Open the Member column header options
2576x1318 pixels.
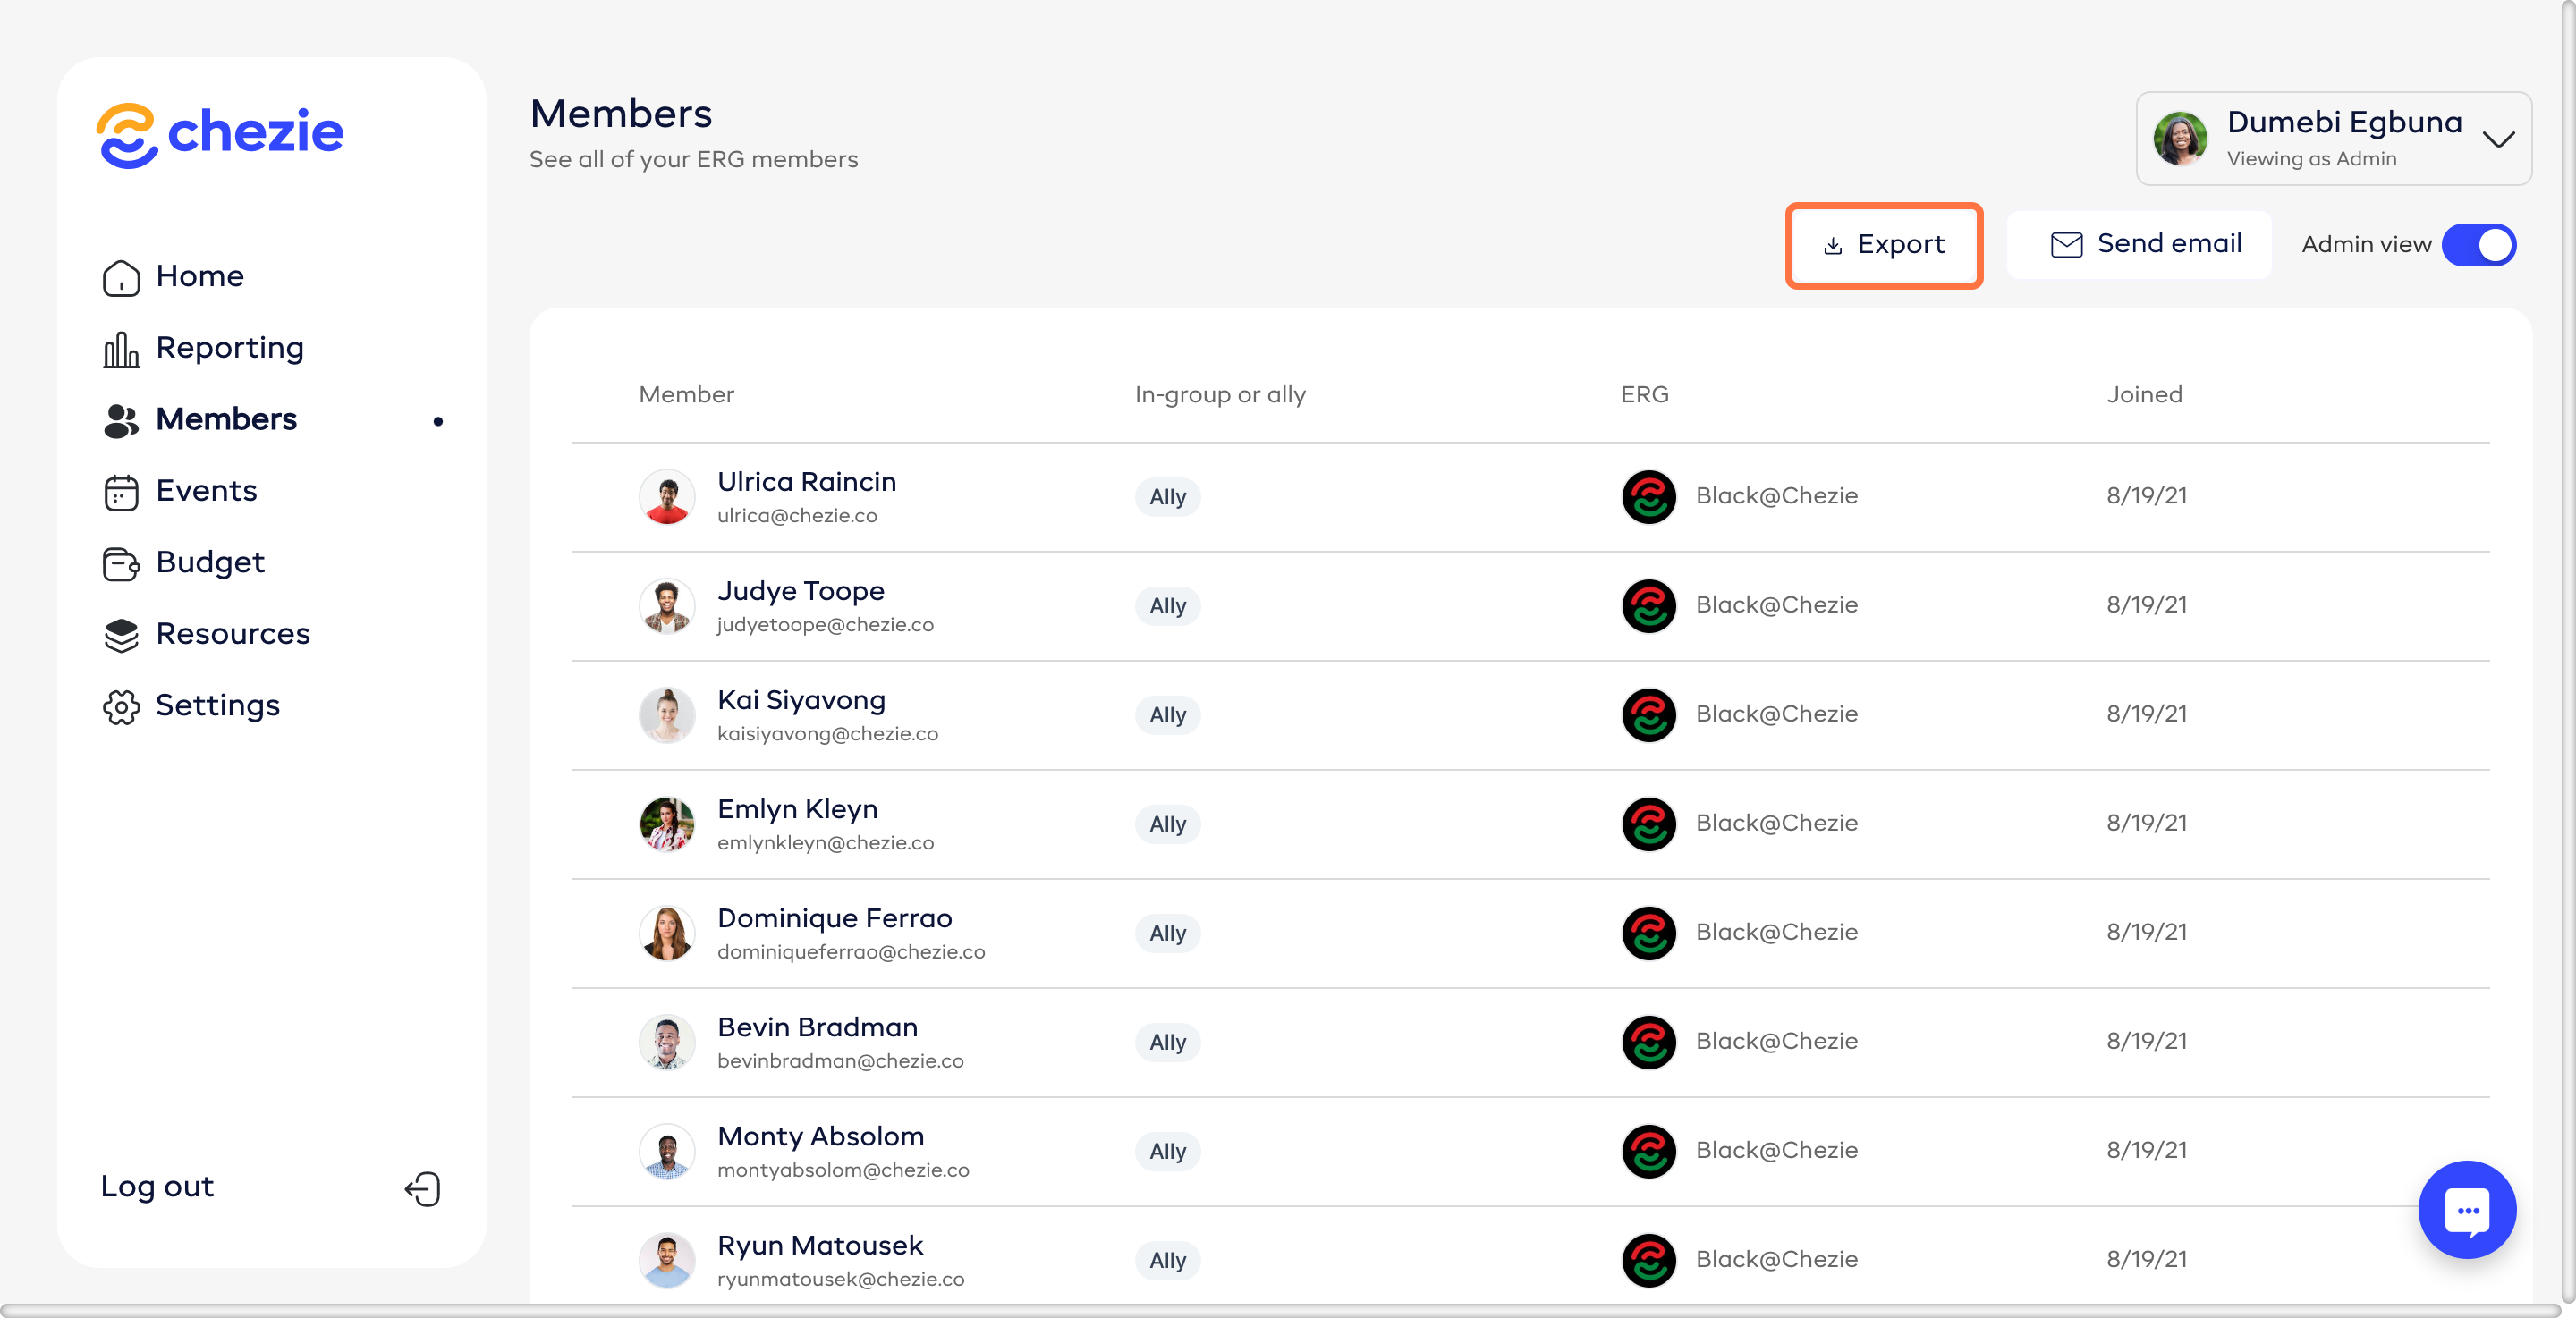[686, 394]
